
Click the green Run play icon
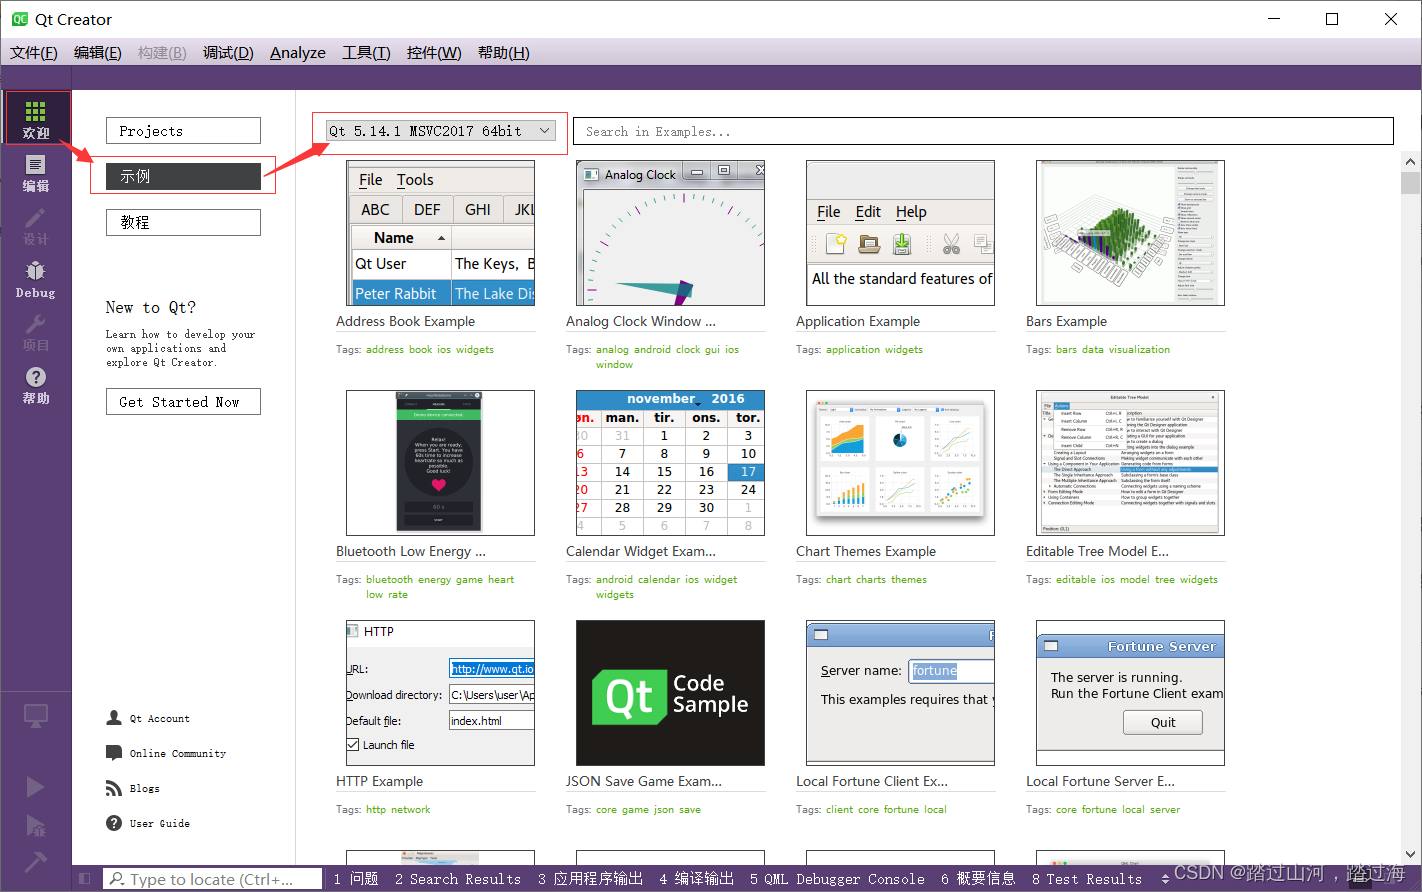[36, 786]
